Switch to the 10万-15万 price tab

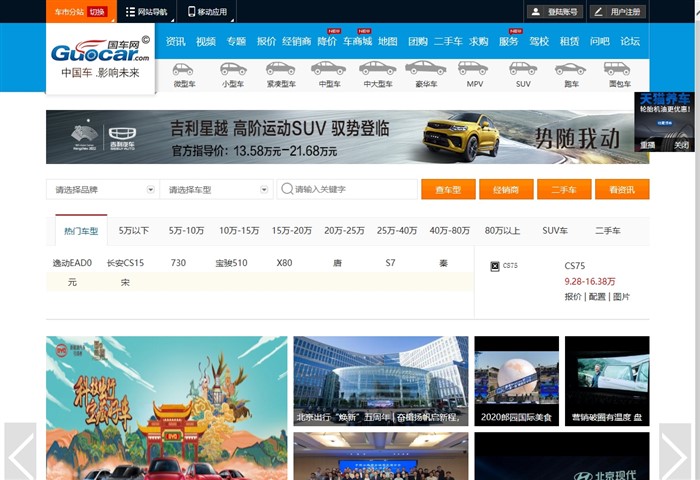tap(239, 230)
